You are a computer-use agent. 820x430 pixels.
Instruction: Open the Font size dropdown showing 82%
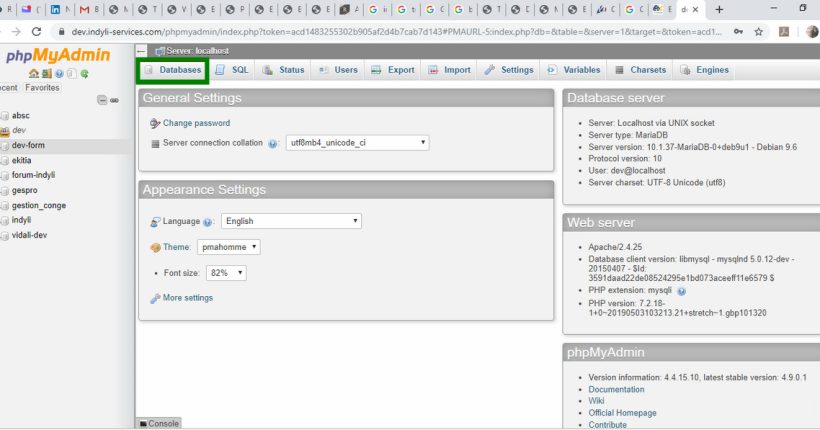pos(226,273)
